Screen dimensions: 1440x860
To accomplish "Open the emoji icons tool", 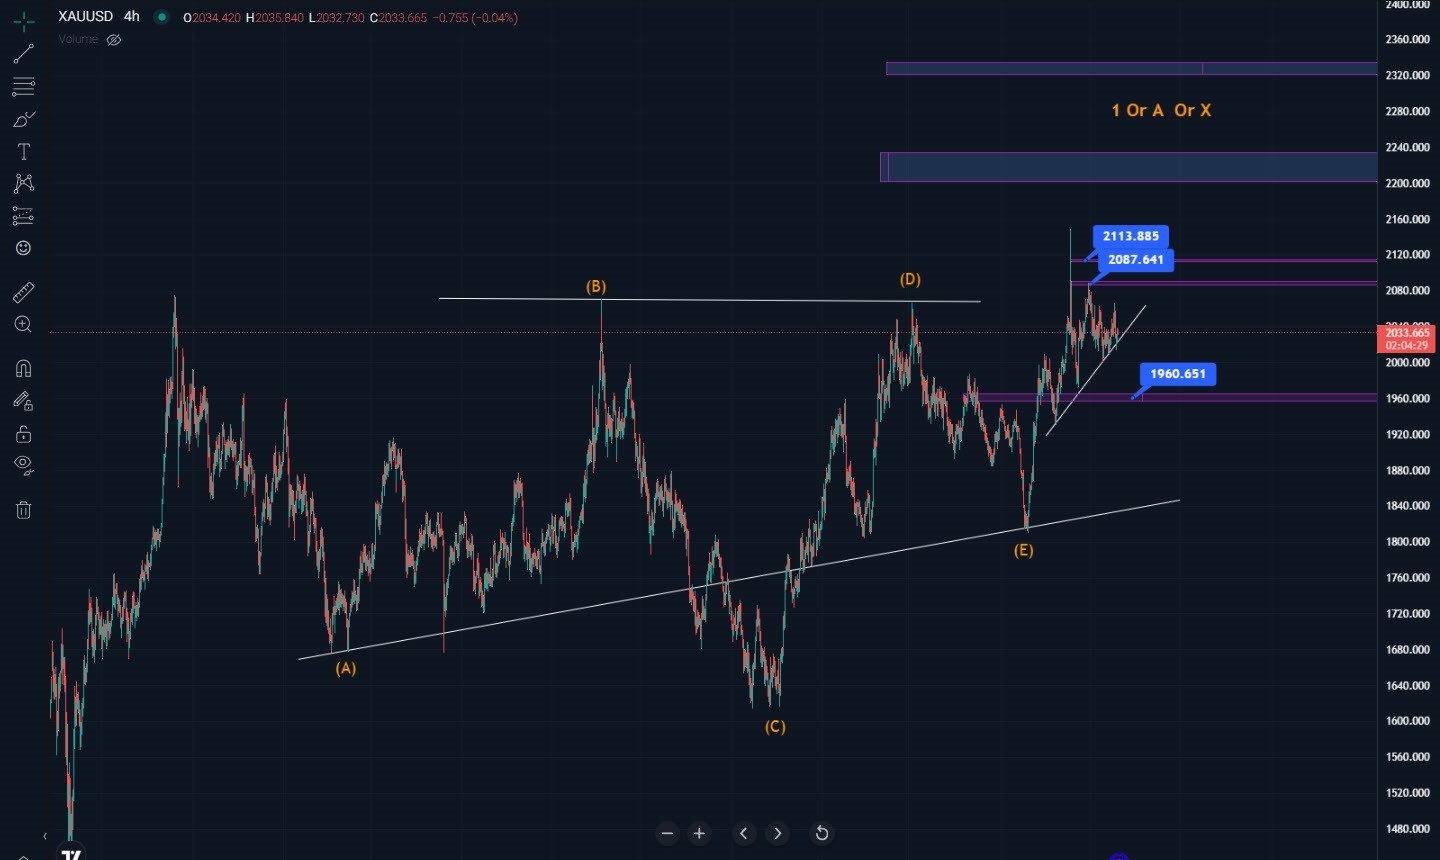I will (x=23, y=248).
